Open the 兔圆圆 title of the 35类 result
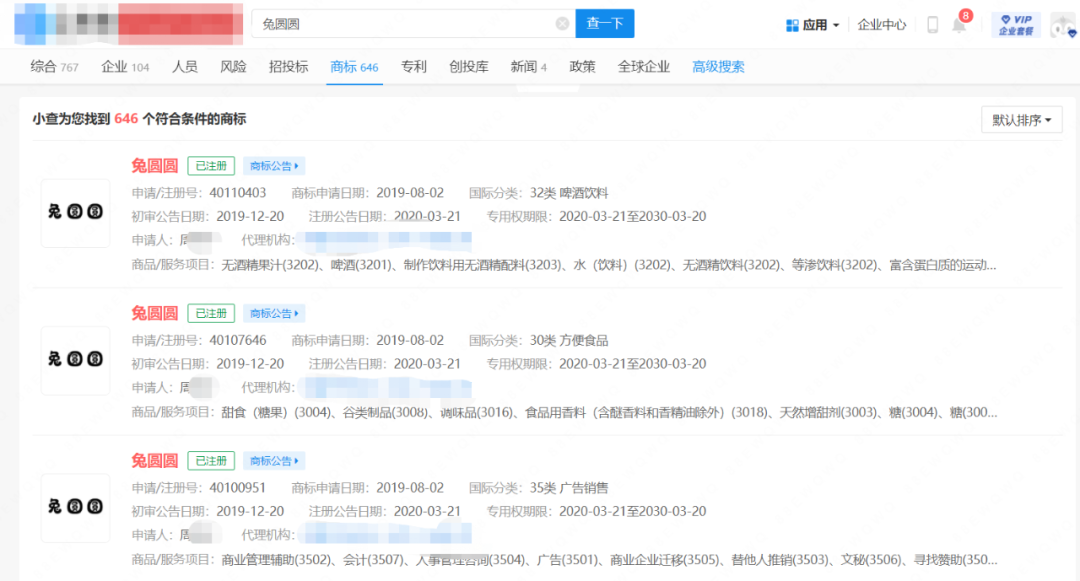1080x581 pixels. pos(155,461)
